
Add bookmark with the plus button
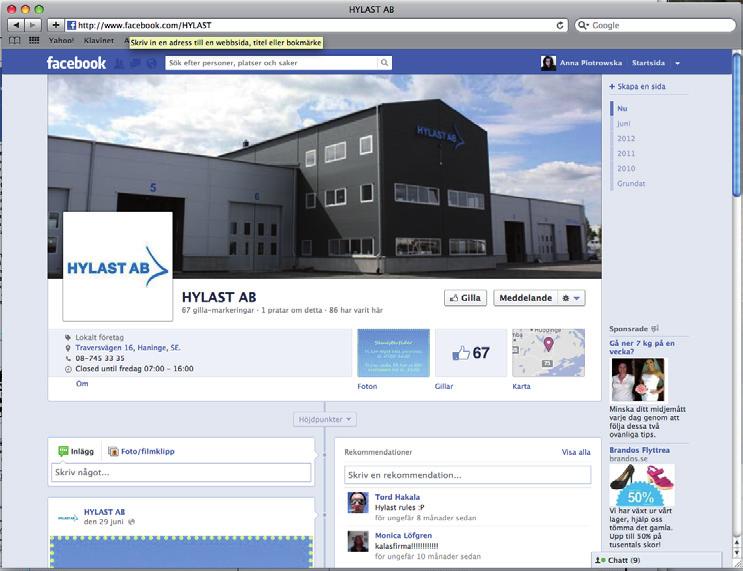(55, 25)
